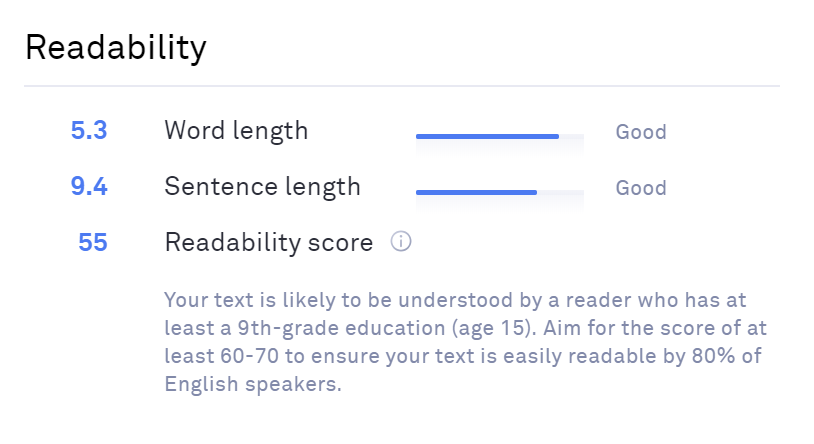The image size is (814, 444).
Task: Click the '80% of' text in description
Action: point(727,356)
